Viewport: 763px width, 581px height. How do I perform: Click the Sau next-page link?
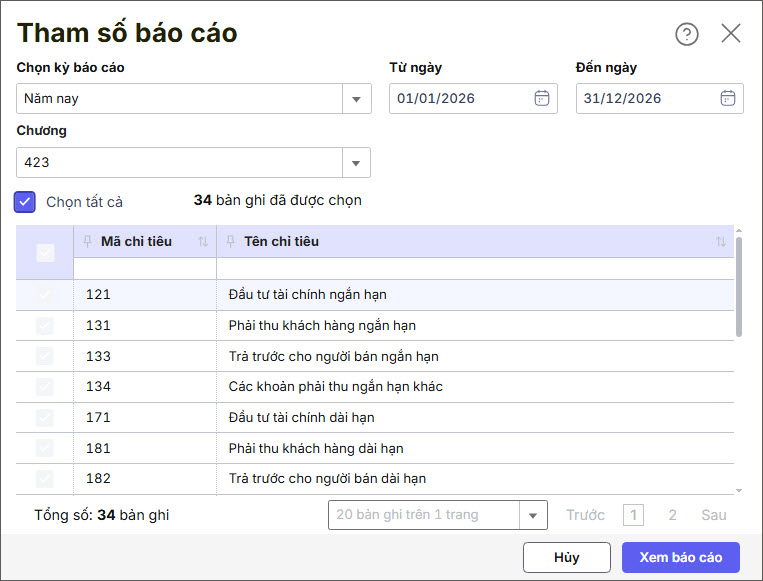coord(713,515)
